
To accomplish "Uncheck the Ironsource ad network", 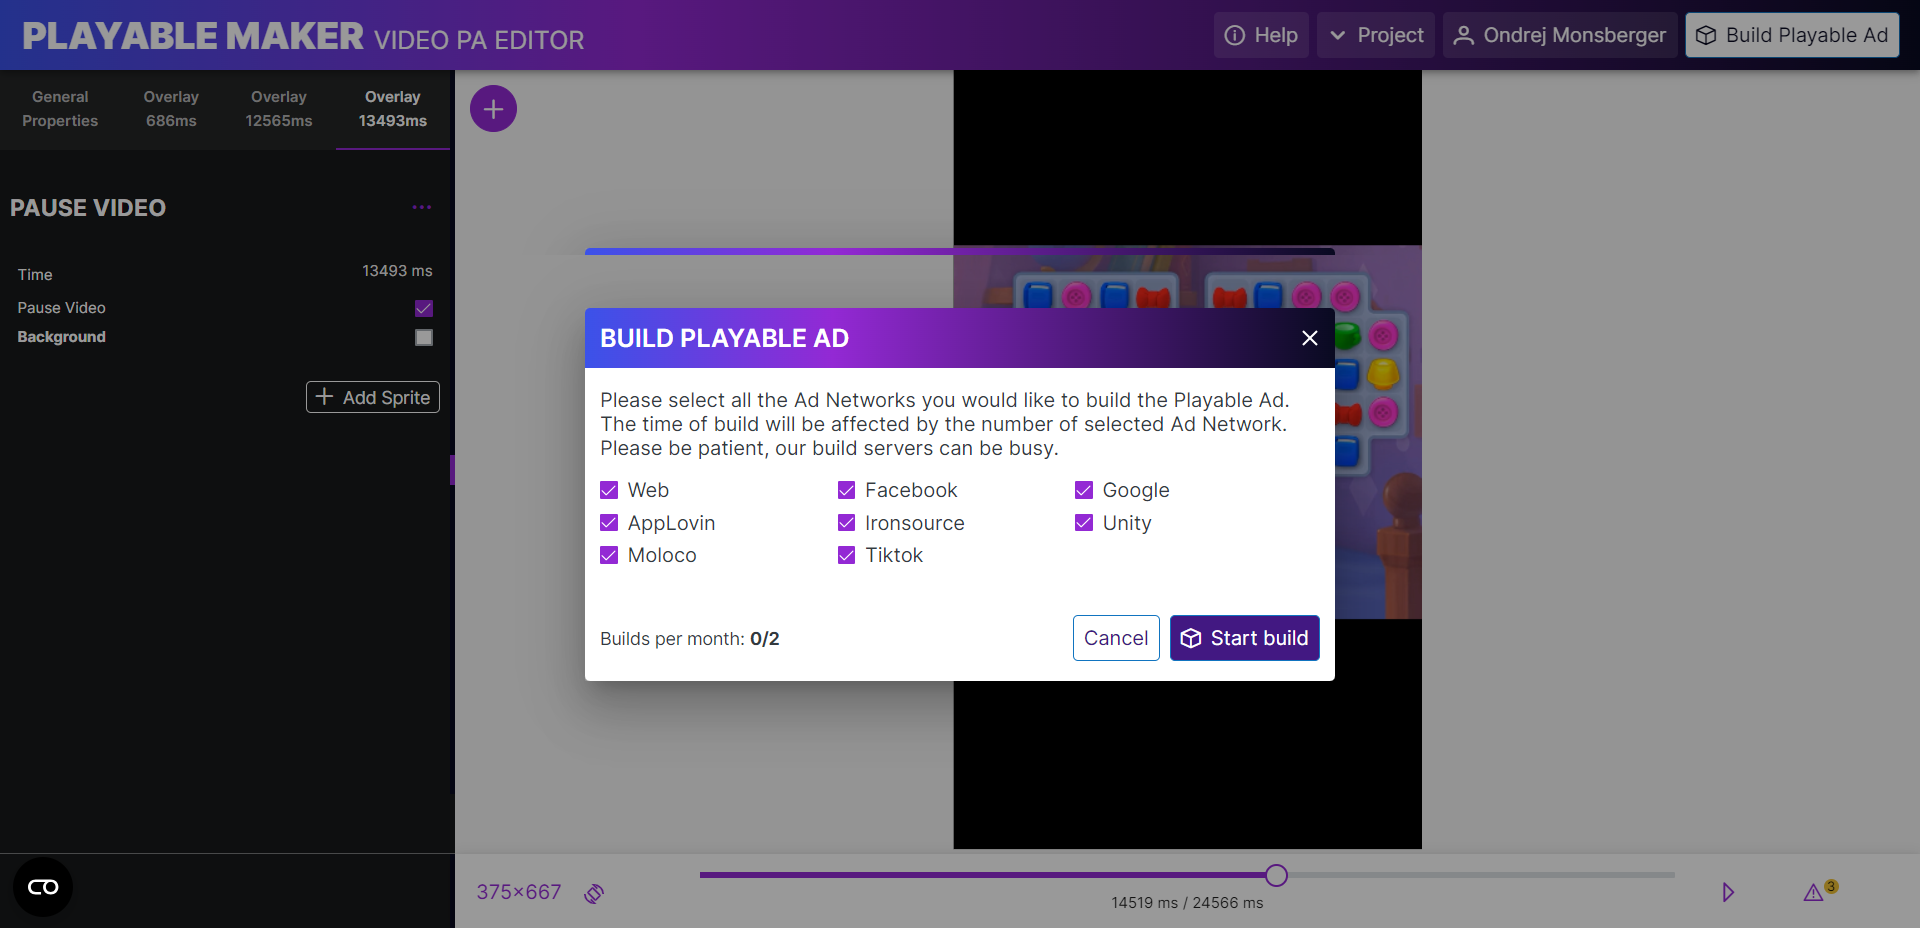I will tap(846, 523).
